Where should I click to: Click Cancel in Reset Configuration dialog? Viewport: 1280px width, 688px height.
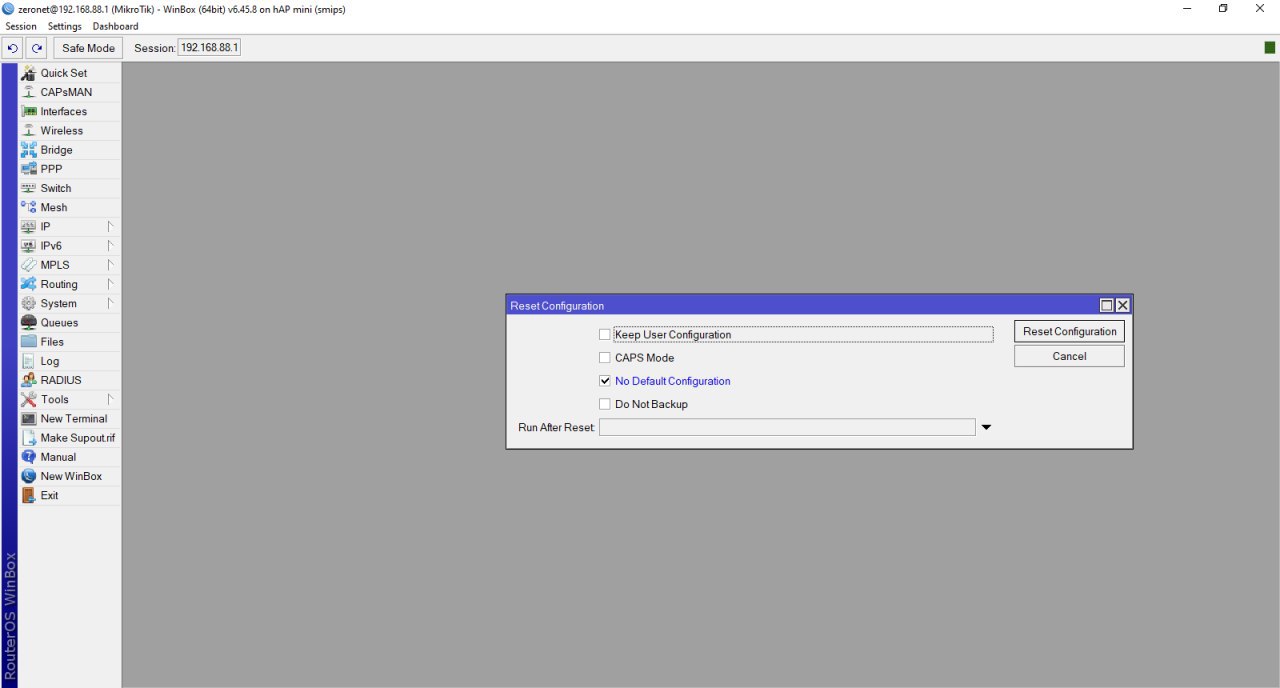point(1069,356)
